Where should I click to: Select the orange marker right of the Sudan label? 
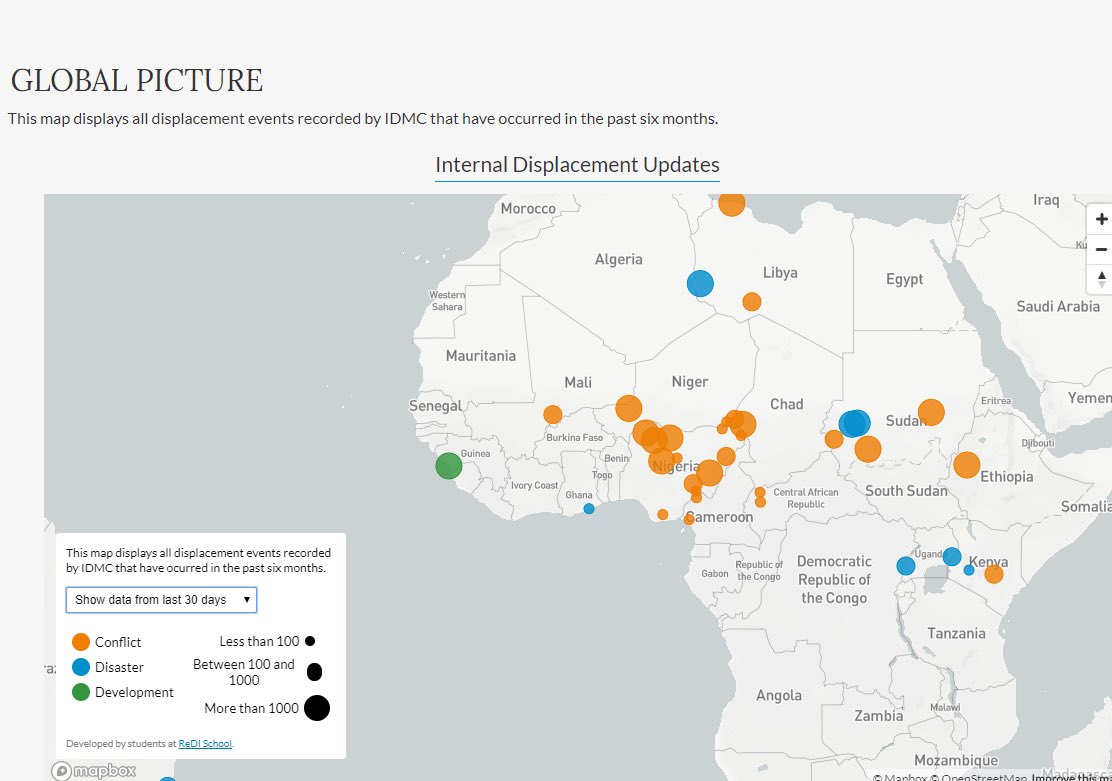pyautogui.click(x=931, y=412)
